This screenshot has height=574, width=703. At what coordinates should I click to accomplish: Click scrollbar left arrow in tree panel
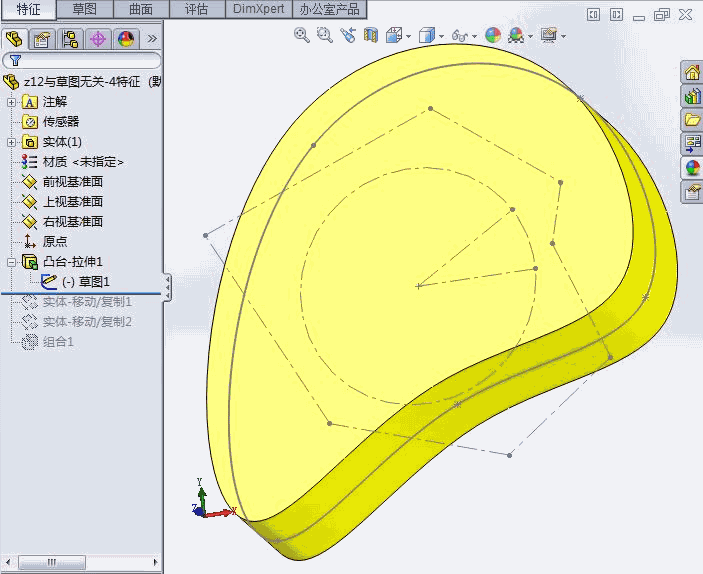coord(8,562)
